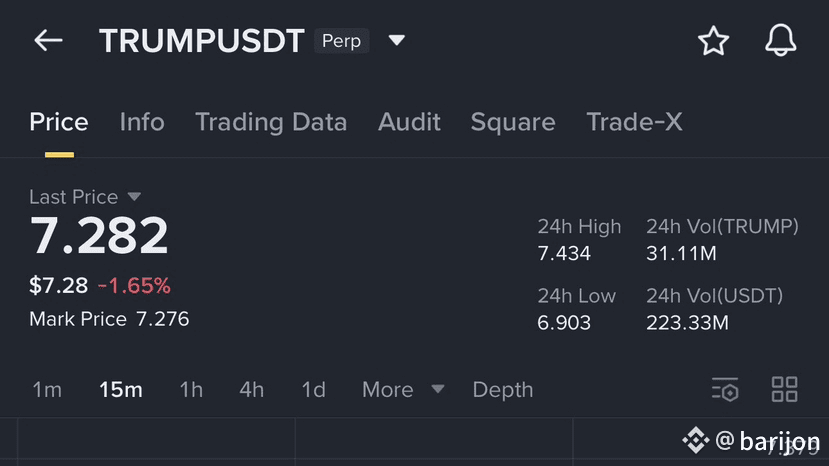Choose the 1h chart interval
This screenshot has height=466, width=829.
pyautogui.click(x=191, y=389)
